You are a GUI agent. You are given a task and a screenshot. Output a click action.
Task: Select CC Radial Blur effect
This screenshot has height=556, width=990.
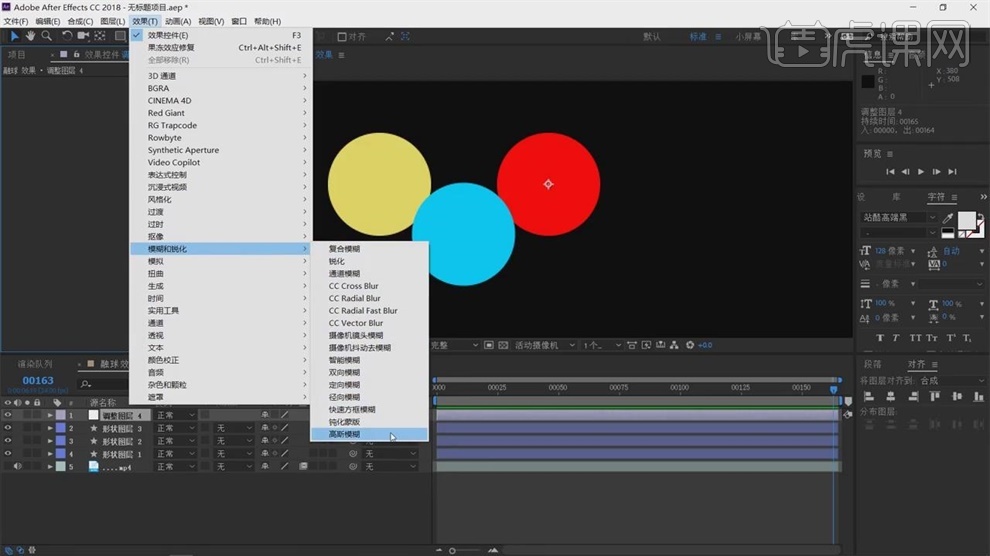click(x=355, y=298)
